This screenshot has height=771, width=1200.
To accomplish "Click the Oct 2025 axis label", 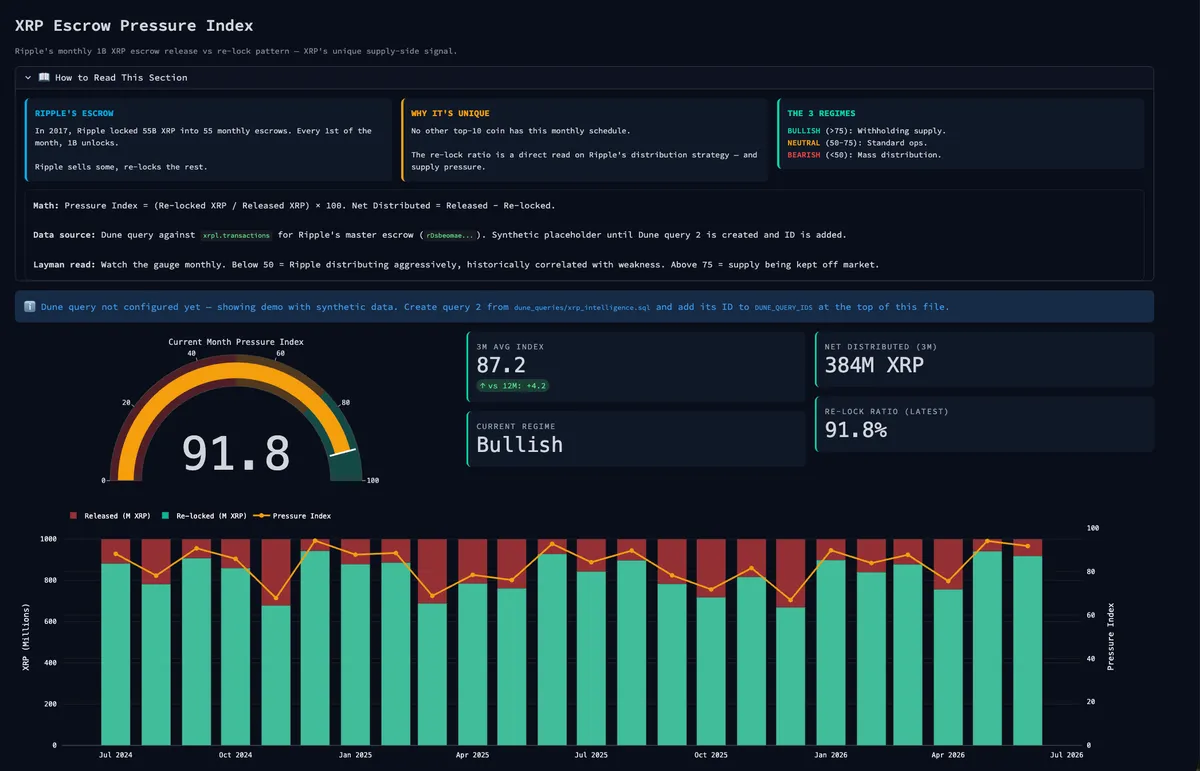I will click(x=709, y=755).
